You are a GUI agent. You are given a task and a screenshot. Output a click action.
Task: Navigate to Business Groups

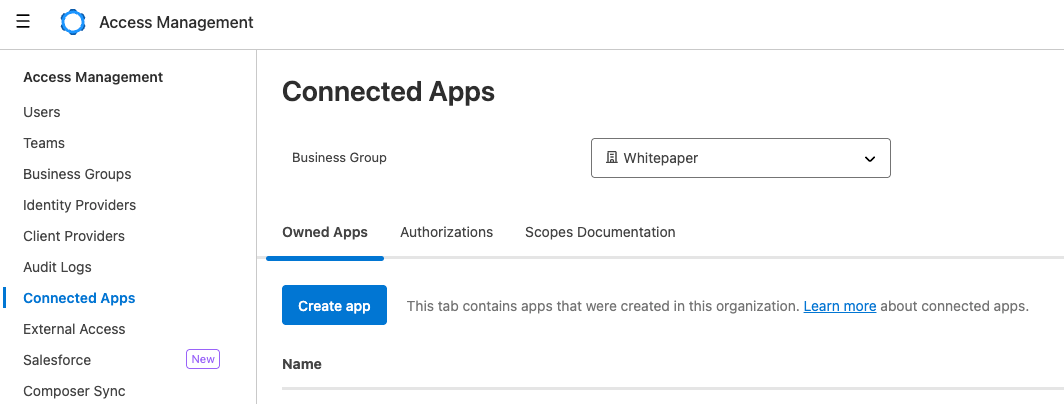point(77,174)
